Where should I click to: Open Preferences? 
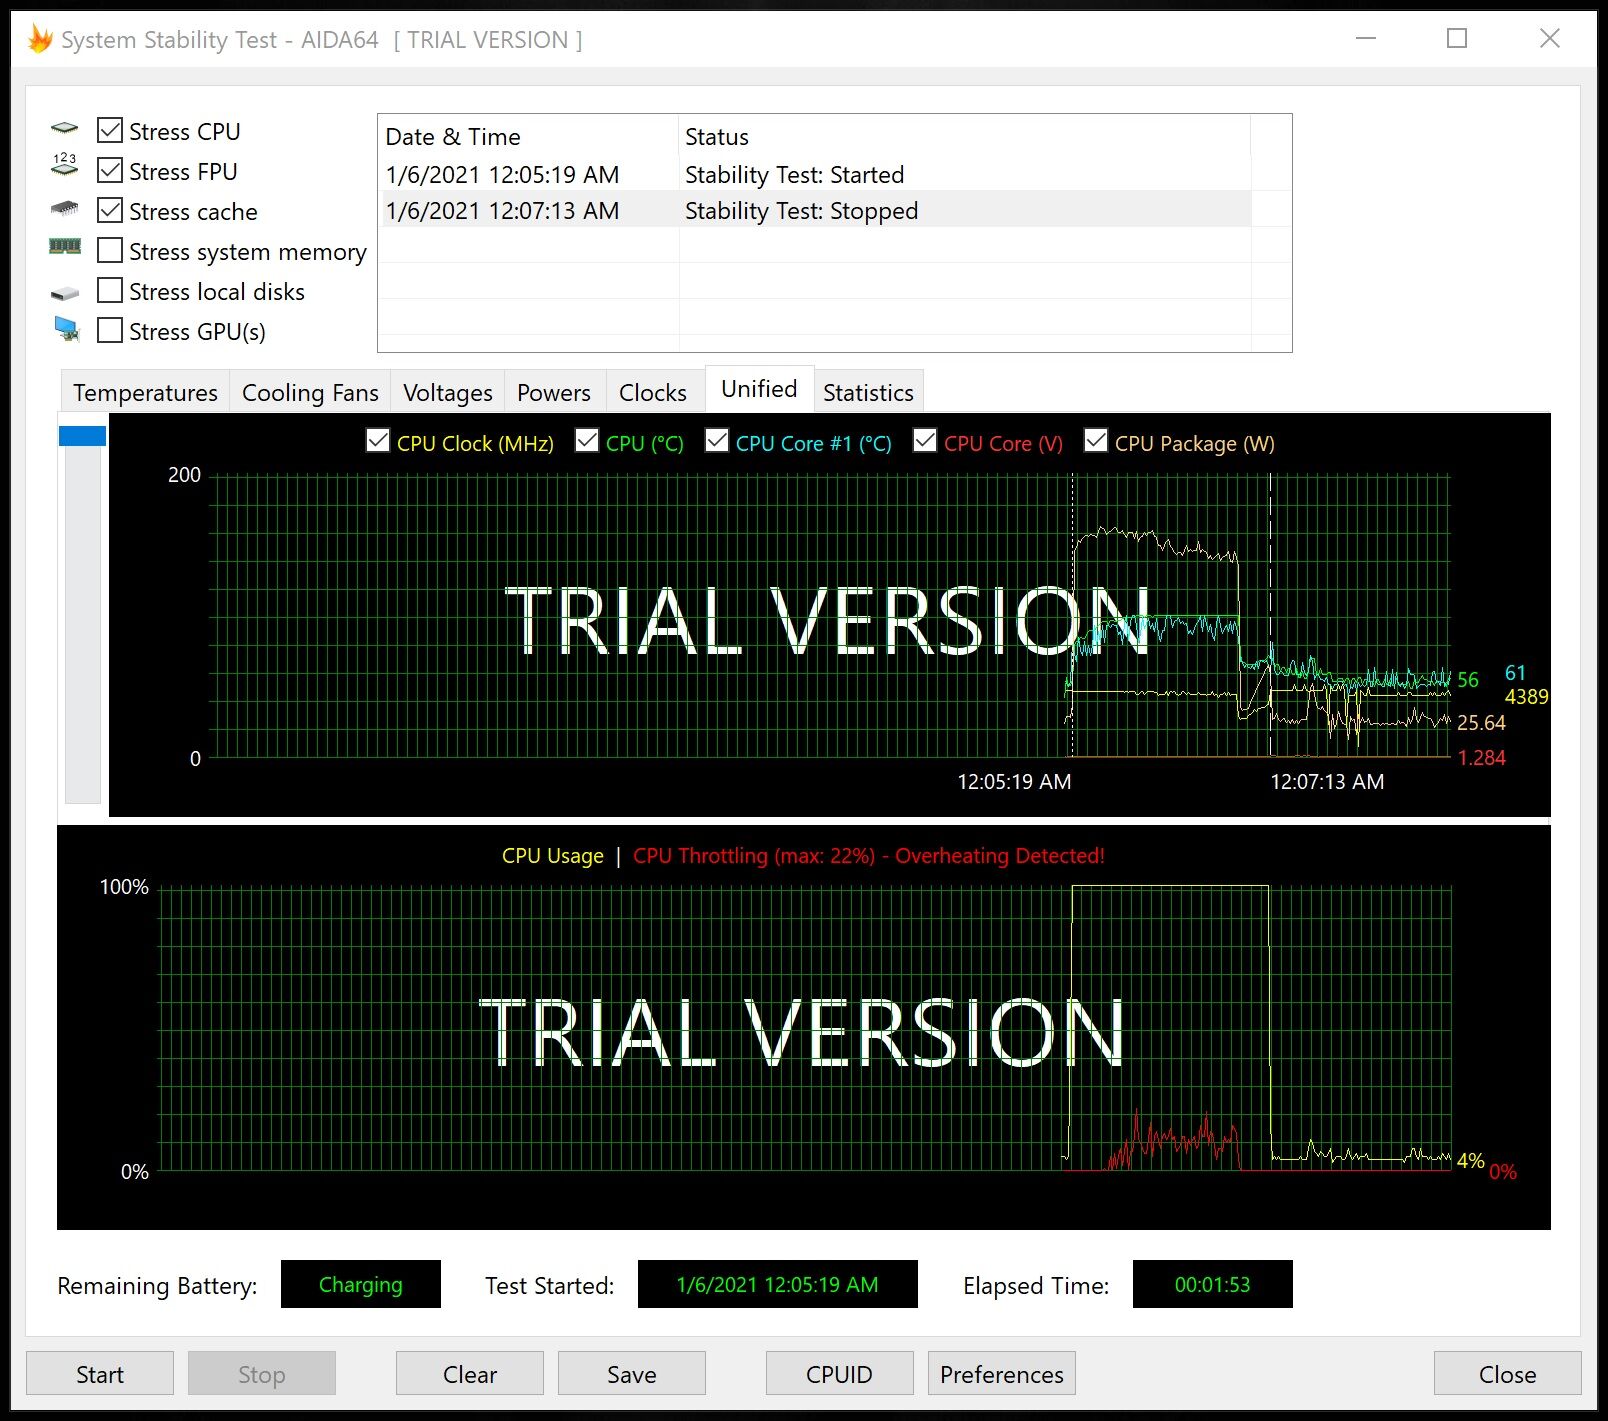click(1002, 1374)
